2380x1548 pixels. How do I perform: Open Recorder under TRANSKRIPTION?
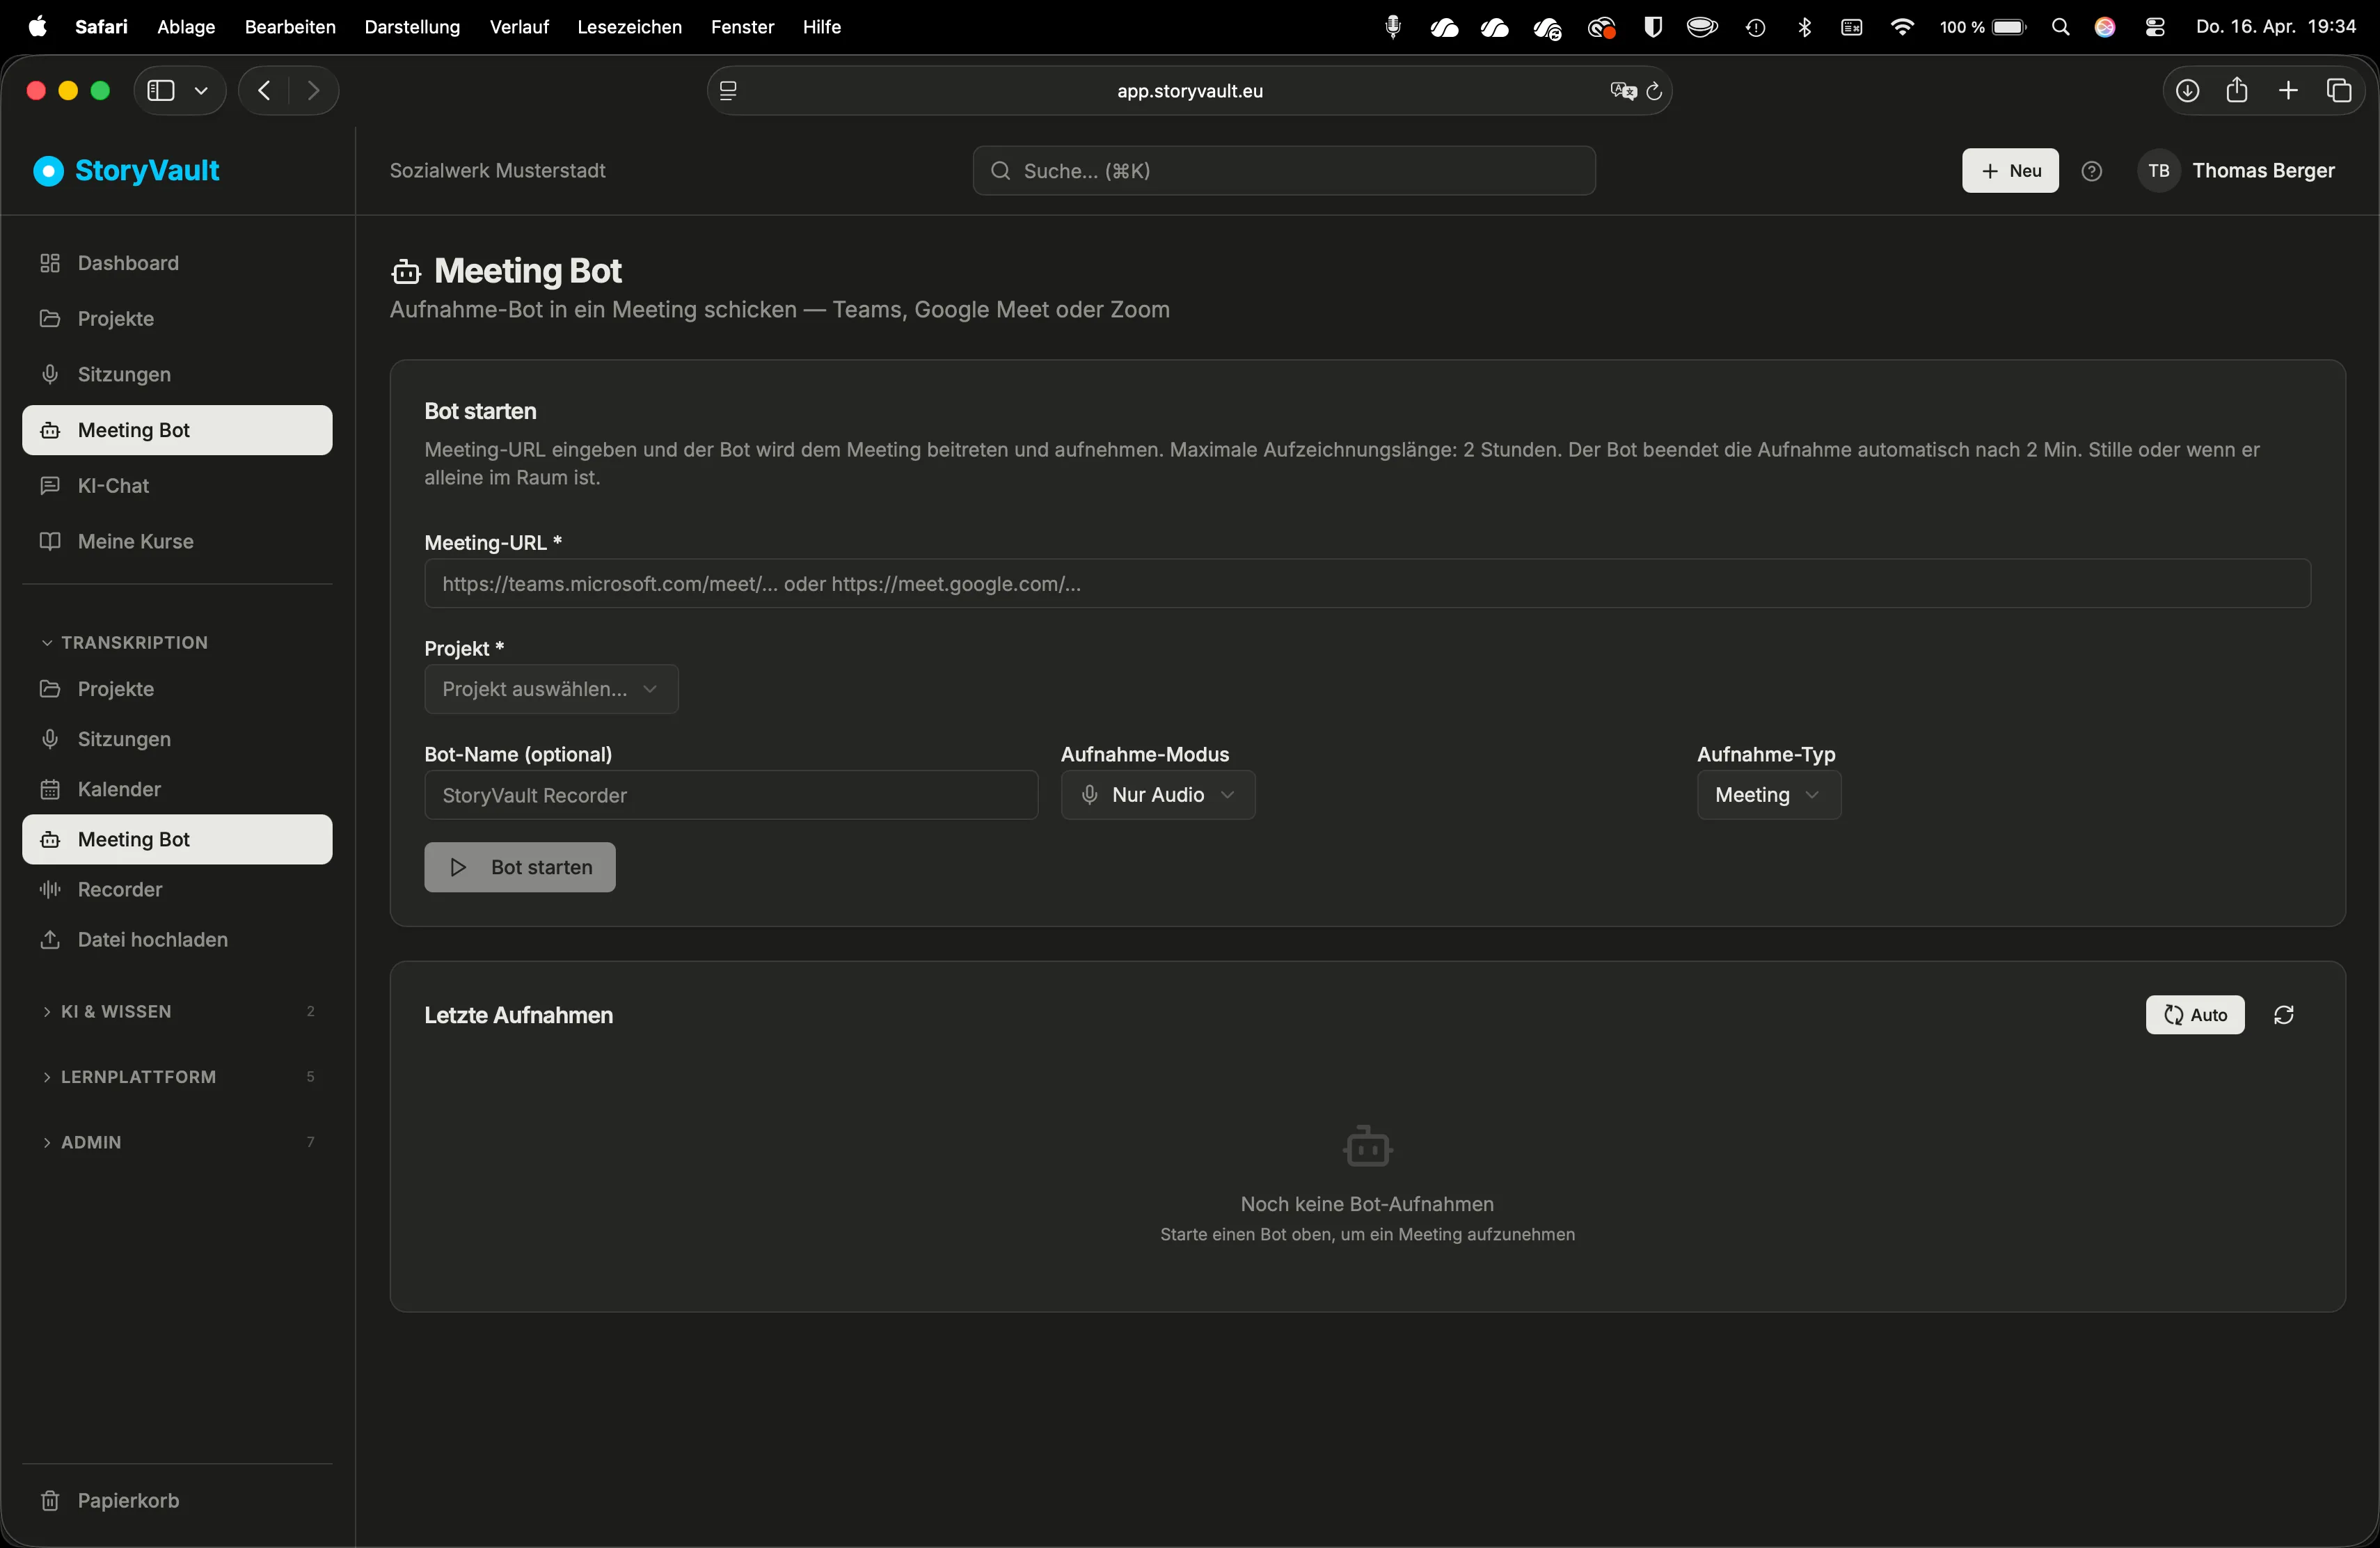coord(177,889)
